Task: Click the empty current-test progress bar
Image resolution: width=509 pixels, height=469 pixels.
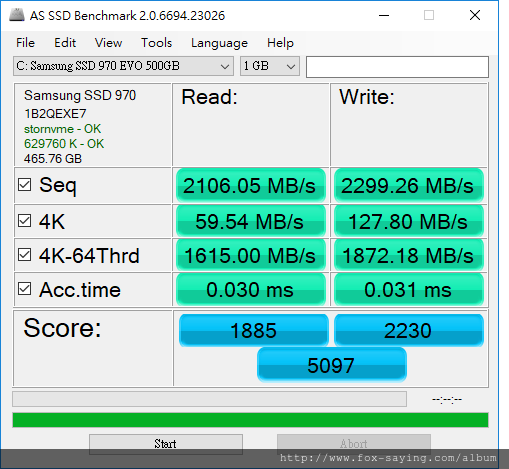Action: (209, 399)
